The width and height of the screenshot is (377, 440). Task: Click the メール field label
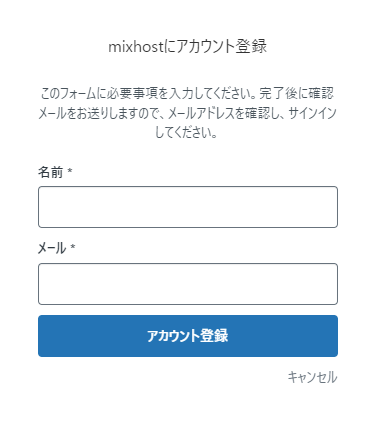[x=52, y=248]
